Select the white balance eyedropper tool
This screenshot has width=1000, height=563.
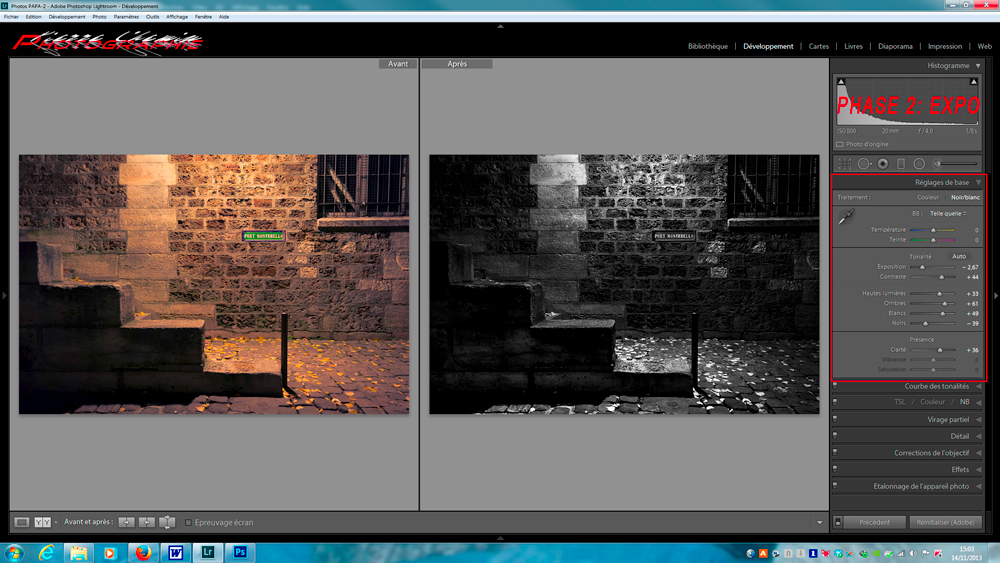[x=846, y=217]
